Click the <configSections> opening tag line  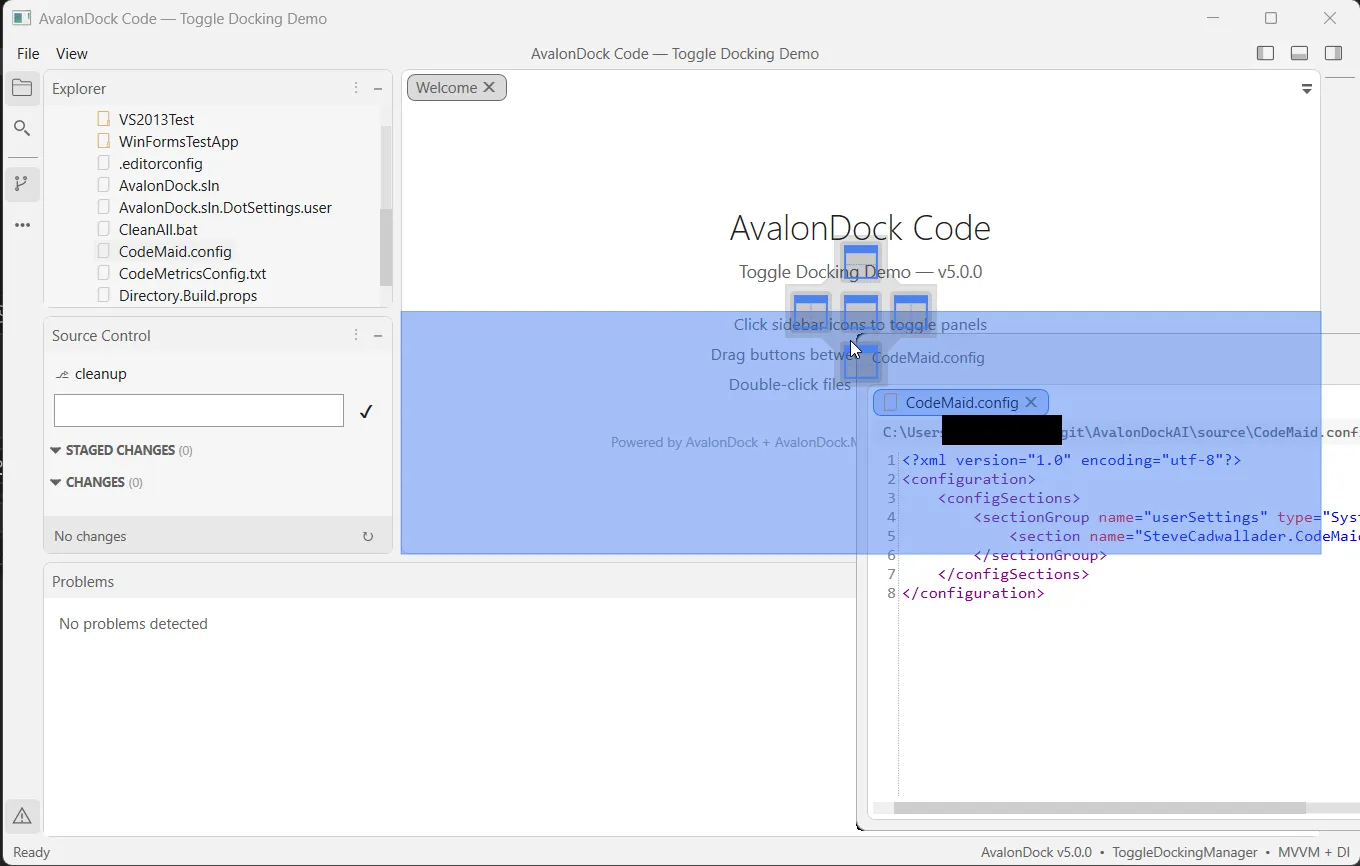point(1009,498)
